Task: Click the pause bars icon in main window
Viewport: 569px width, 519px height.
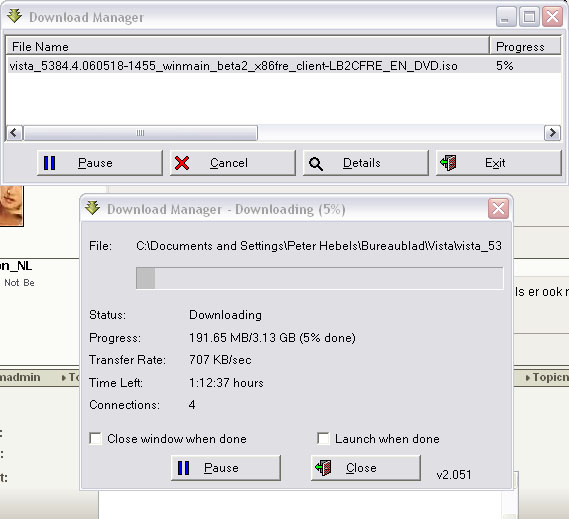Action: pos(49,163)
